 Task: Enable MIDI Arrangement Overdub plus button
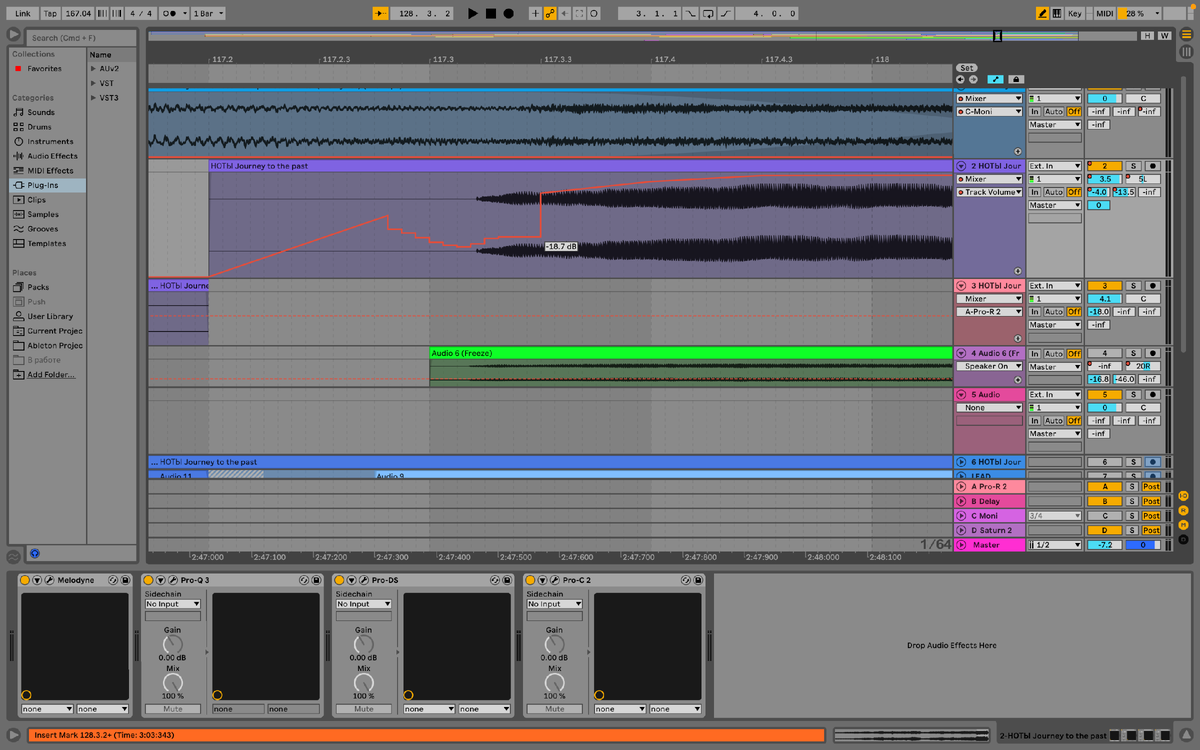(535, 14)
